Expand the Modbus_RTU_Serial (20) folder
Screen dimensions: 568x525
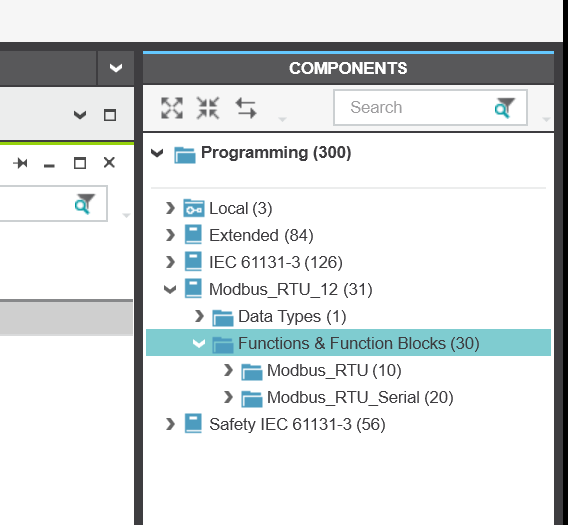tap(228, 397)
